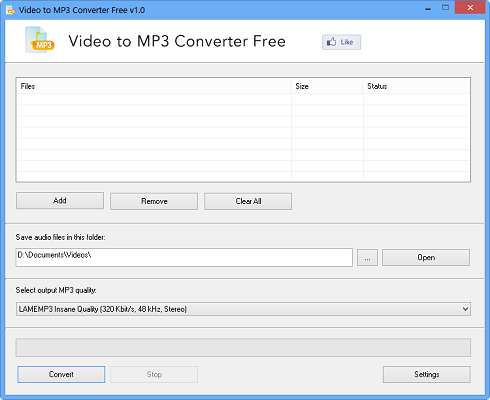Start conversion with the Convert button
Screen dimensions: 490x400
click(61, 374)
